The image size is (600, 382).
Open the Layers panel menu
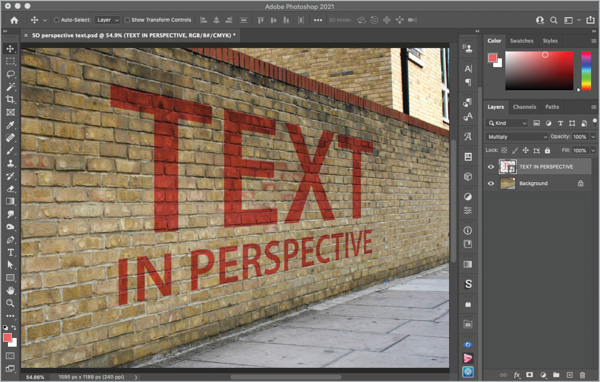(593, 107)
